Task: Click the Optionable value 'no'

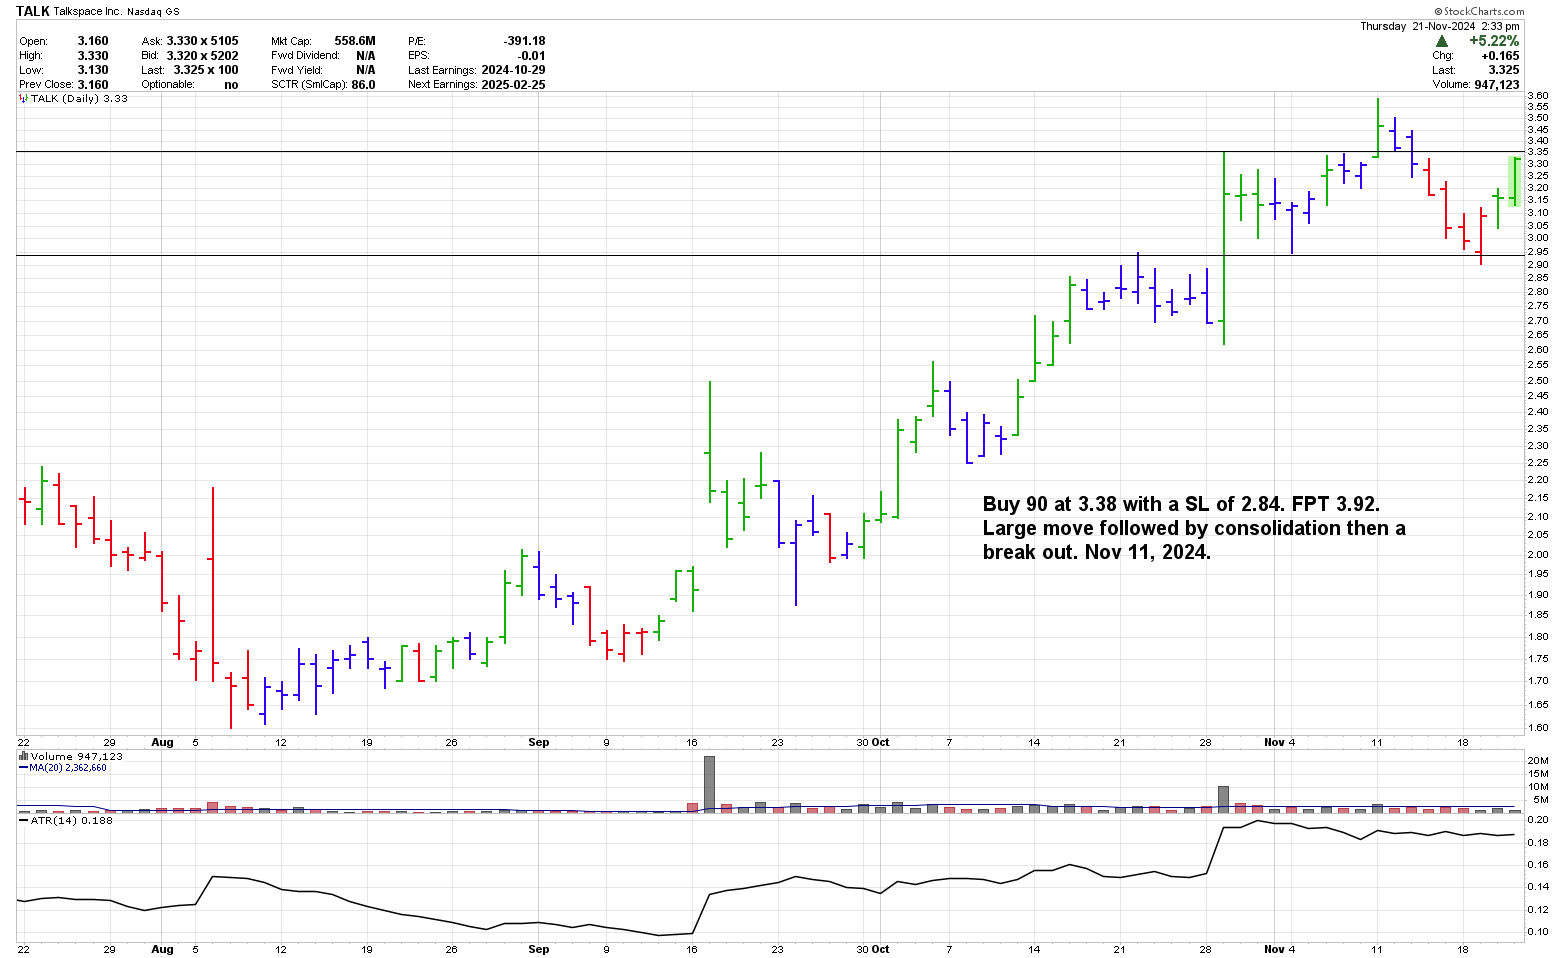Action: pyautogui.click(x=231, y=85)
